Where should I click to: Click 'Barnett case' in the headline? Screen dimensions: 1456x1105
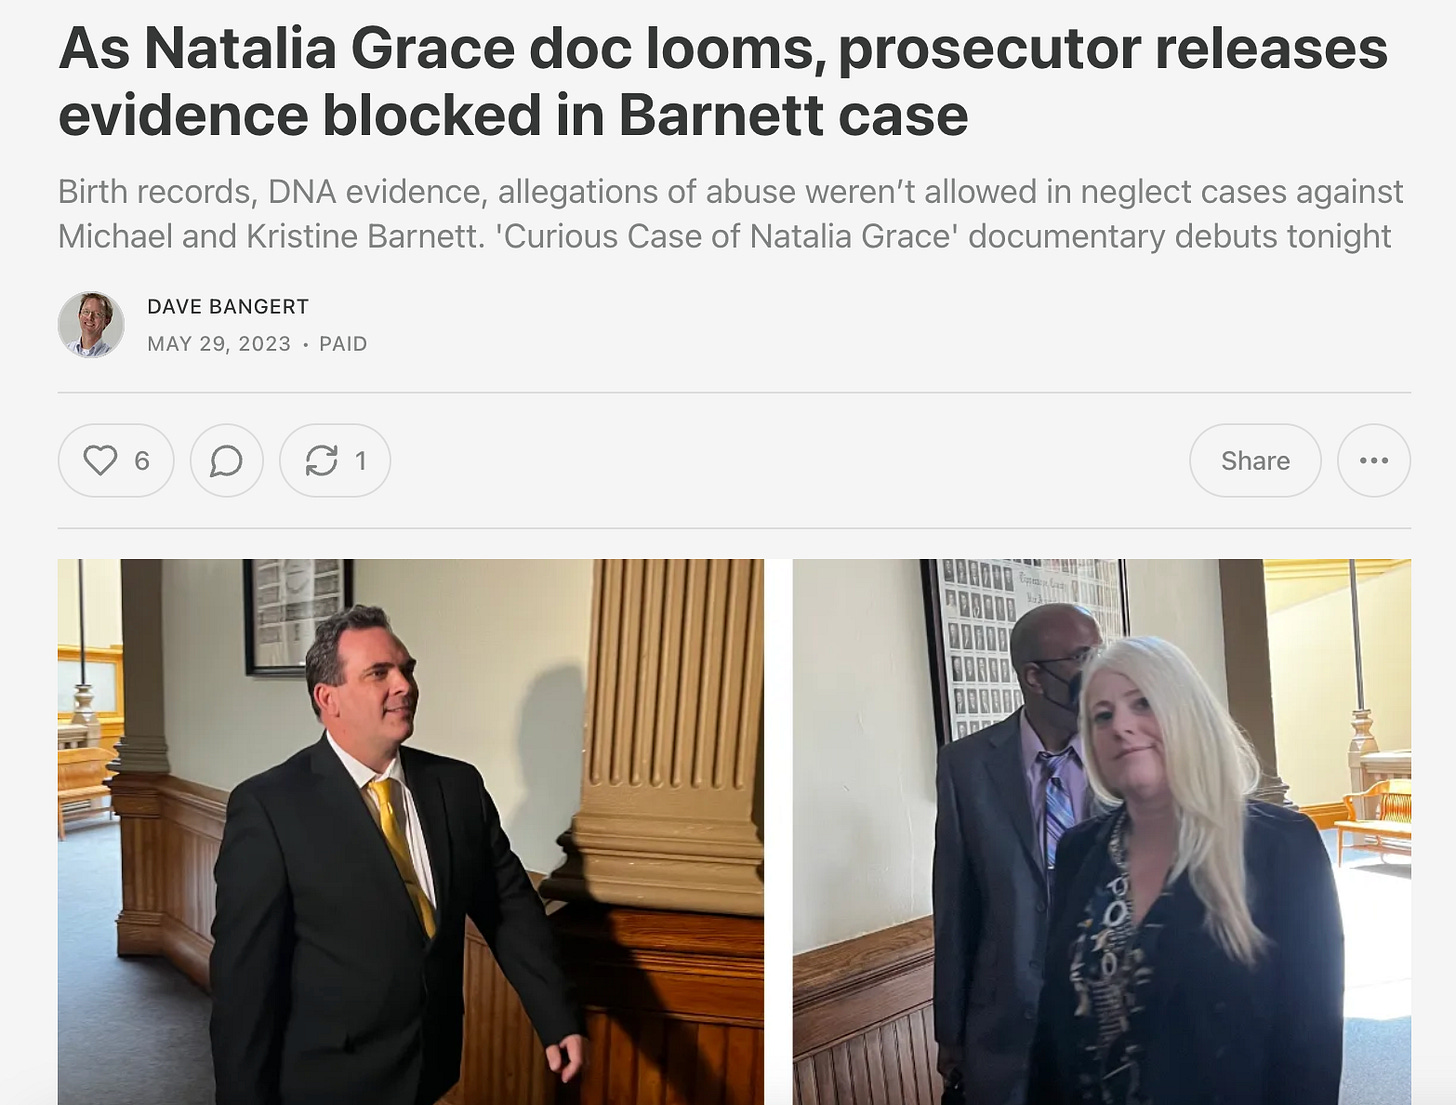(794, 115)
